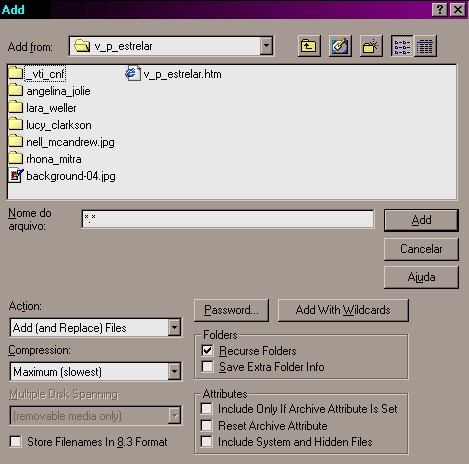The height and width of the screenshot is (464, 469).
Task: Click the Add (and Replace) Files value
Action: pos(69,328)
